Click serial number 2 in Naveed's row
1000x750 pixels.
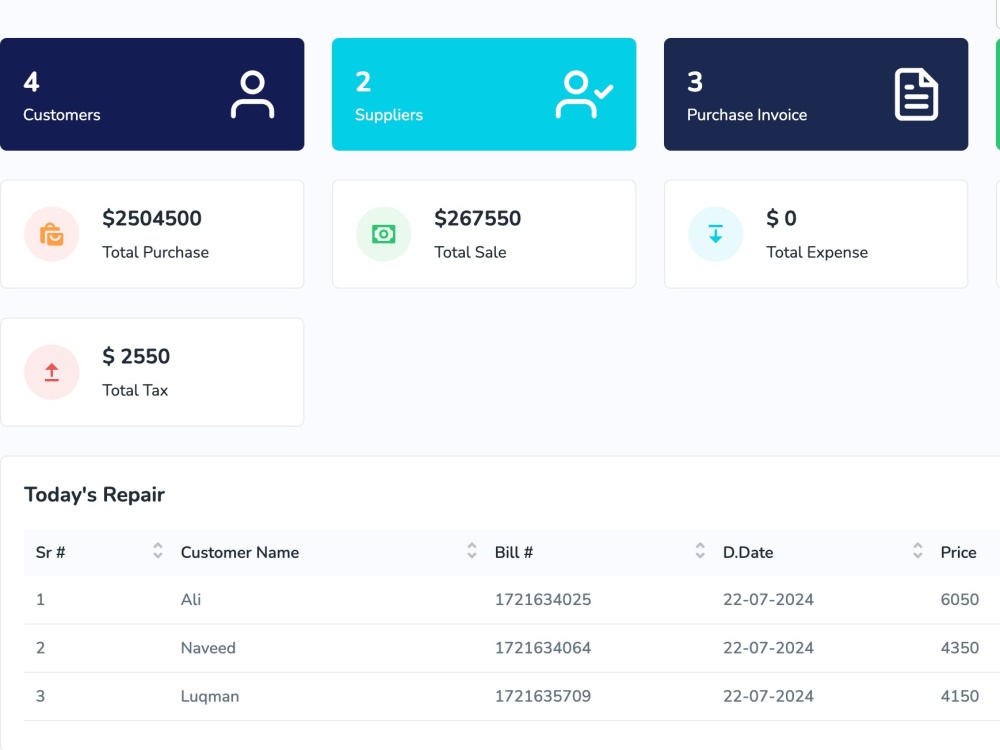tap(40, 648)
